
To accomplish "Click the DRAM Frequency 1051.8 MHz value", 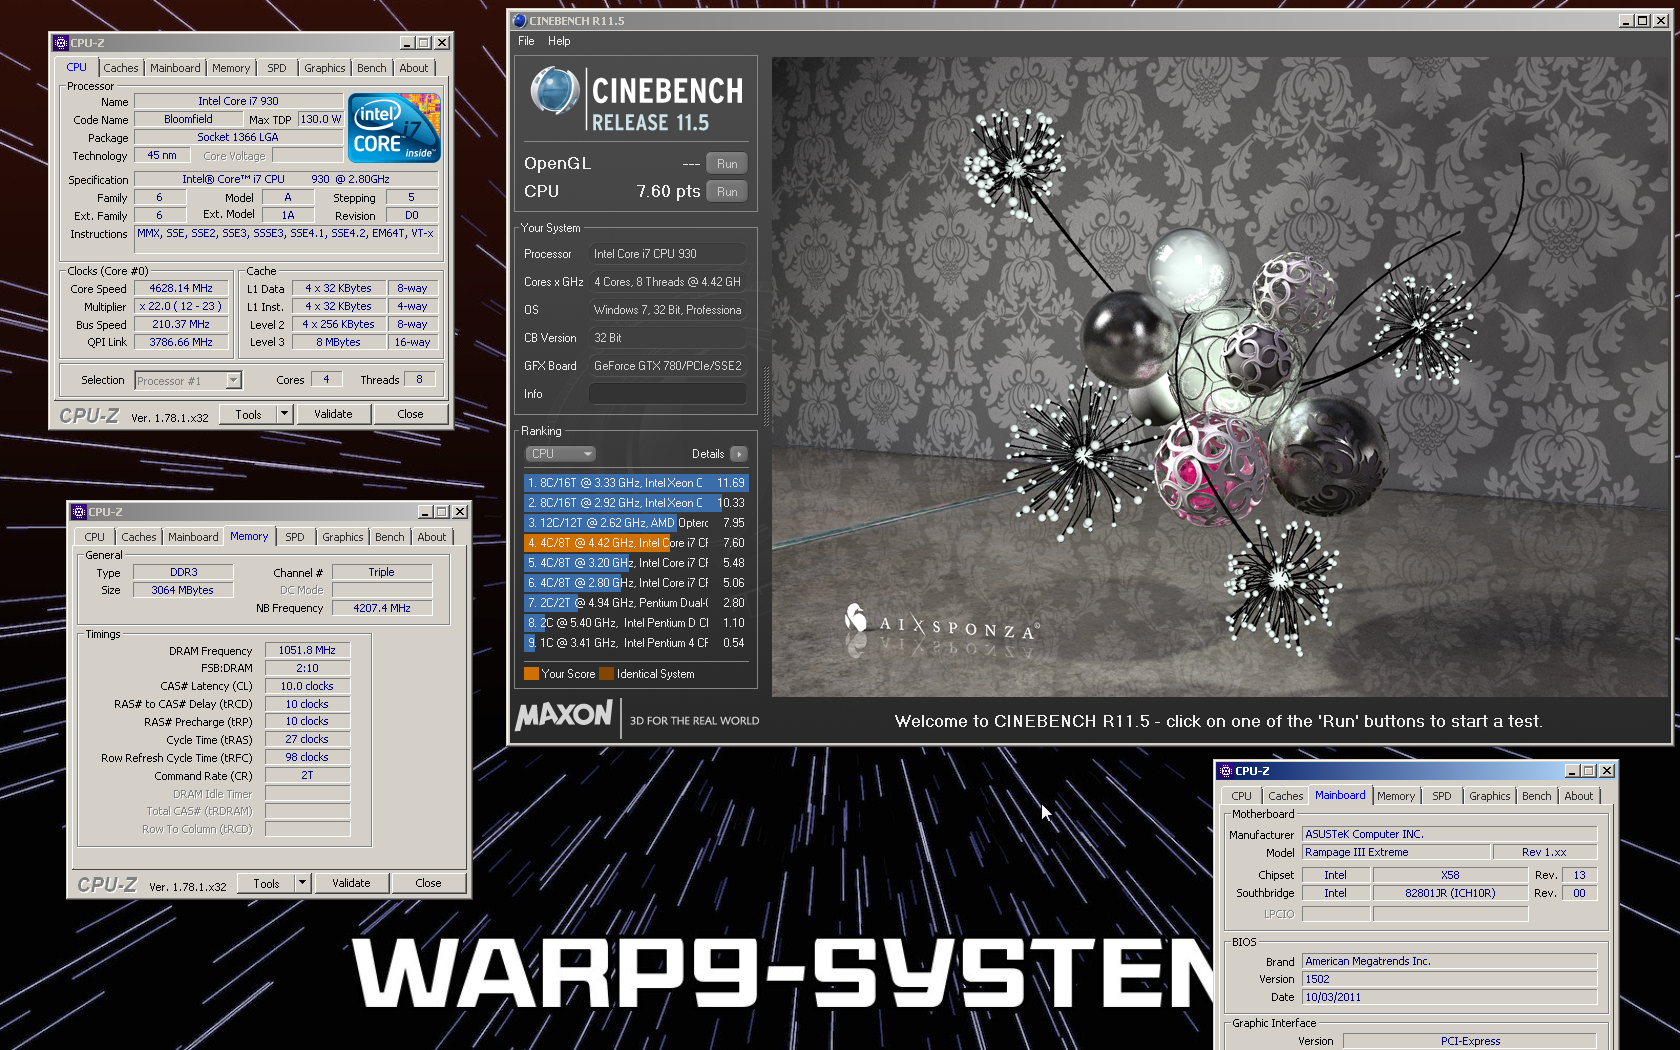I will pyautogui.click(x=307, y=650).
